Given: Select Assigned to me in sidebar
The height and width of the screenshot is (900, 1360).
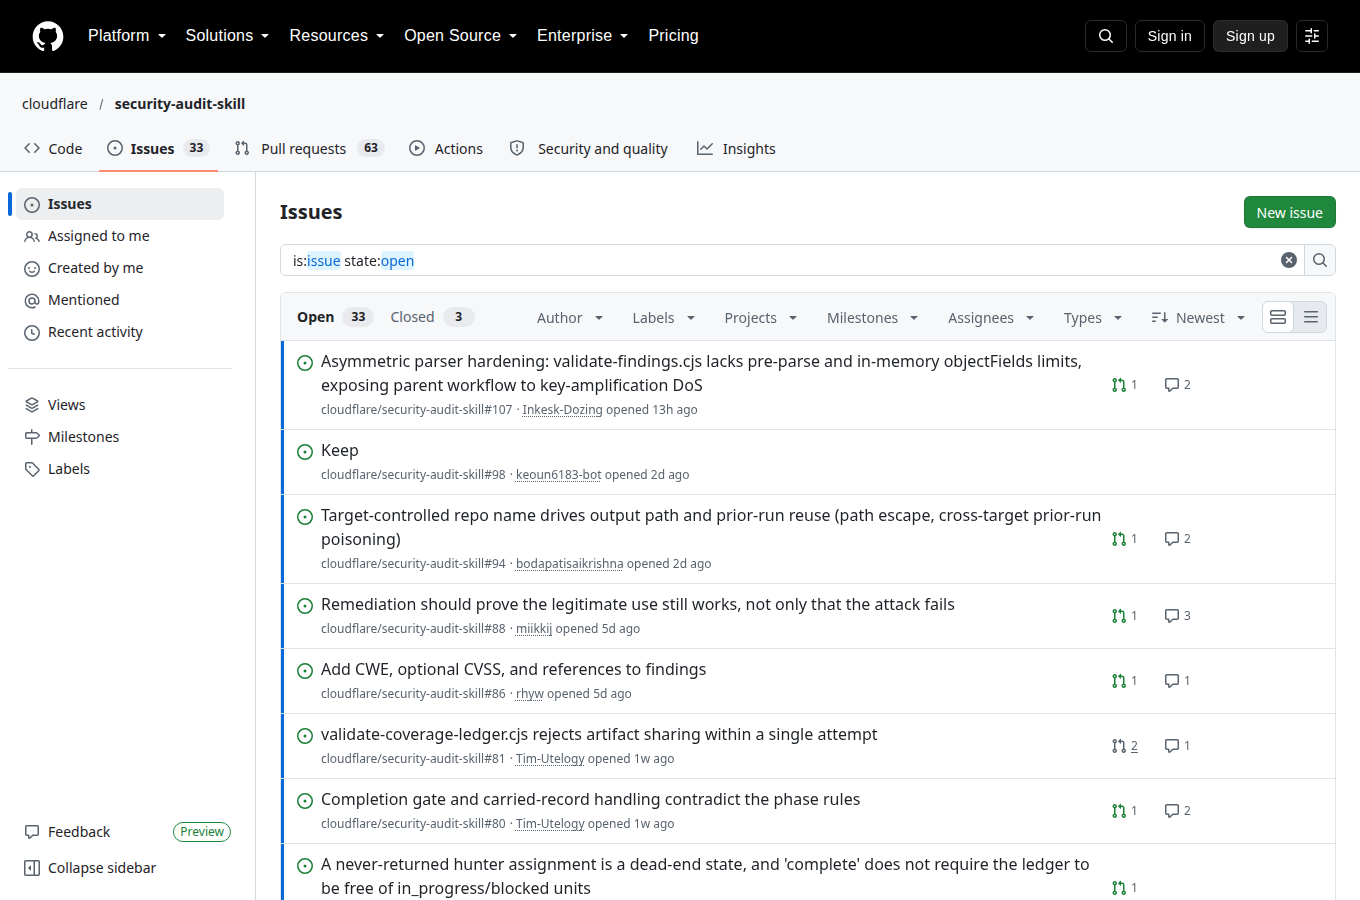Looking at the screenshot, I should (x=120, y=236).
